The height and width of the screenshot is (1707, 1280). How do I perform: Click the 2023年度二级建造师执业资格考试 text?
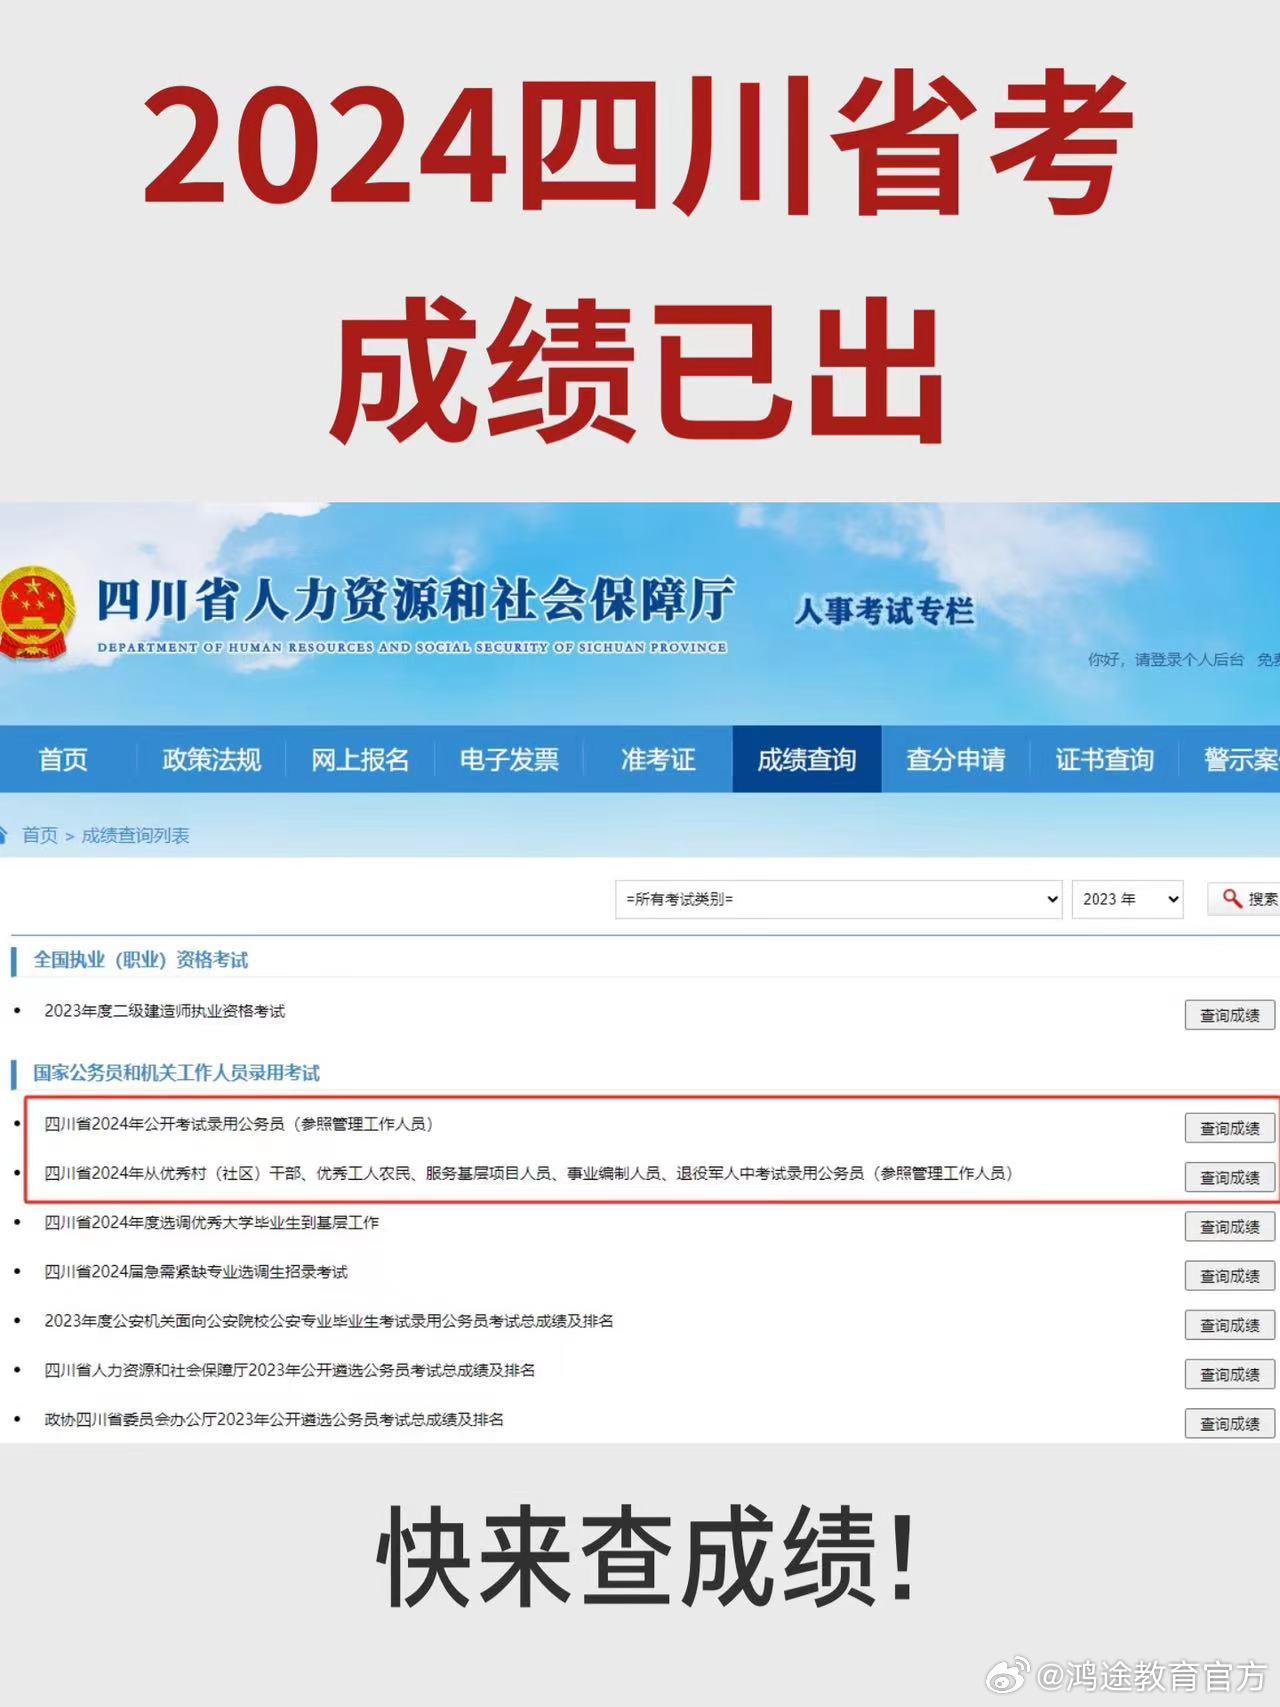coord(165,1011)
